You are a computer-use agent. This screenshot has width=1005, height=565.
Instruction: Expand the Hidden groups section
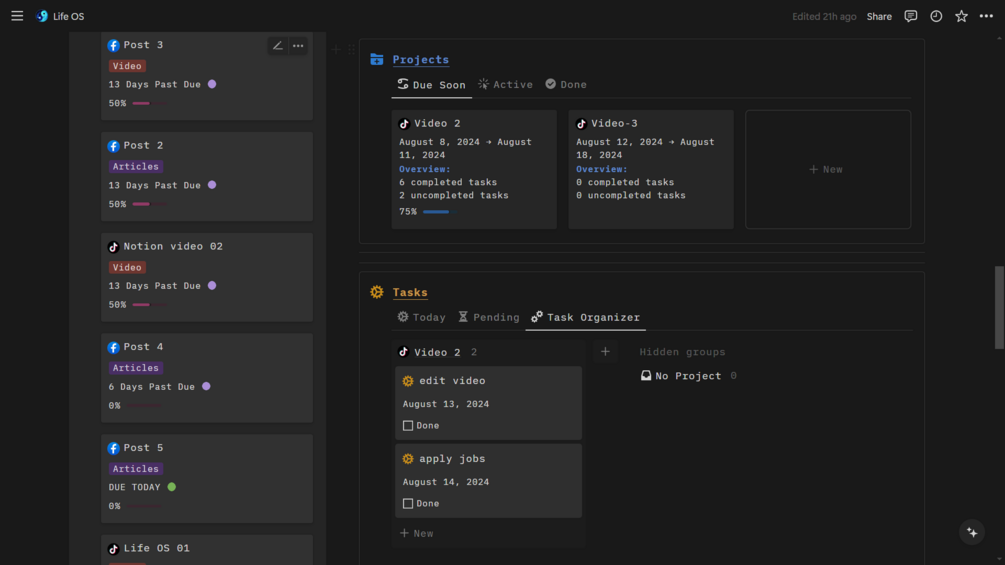coord(682,352)
